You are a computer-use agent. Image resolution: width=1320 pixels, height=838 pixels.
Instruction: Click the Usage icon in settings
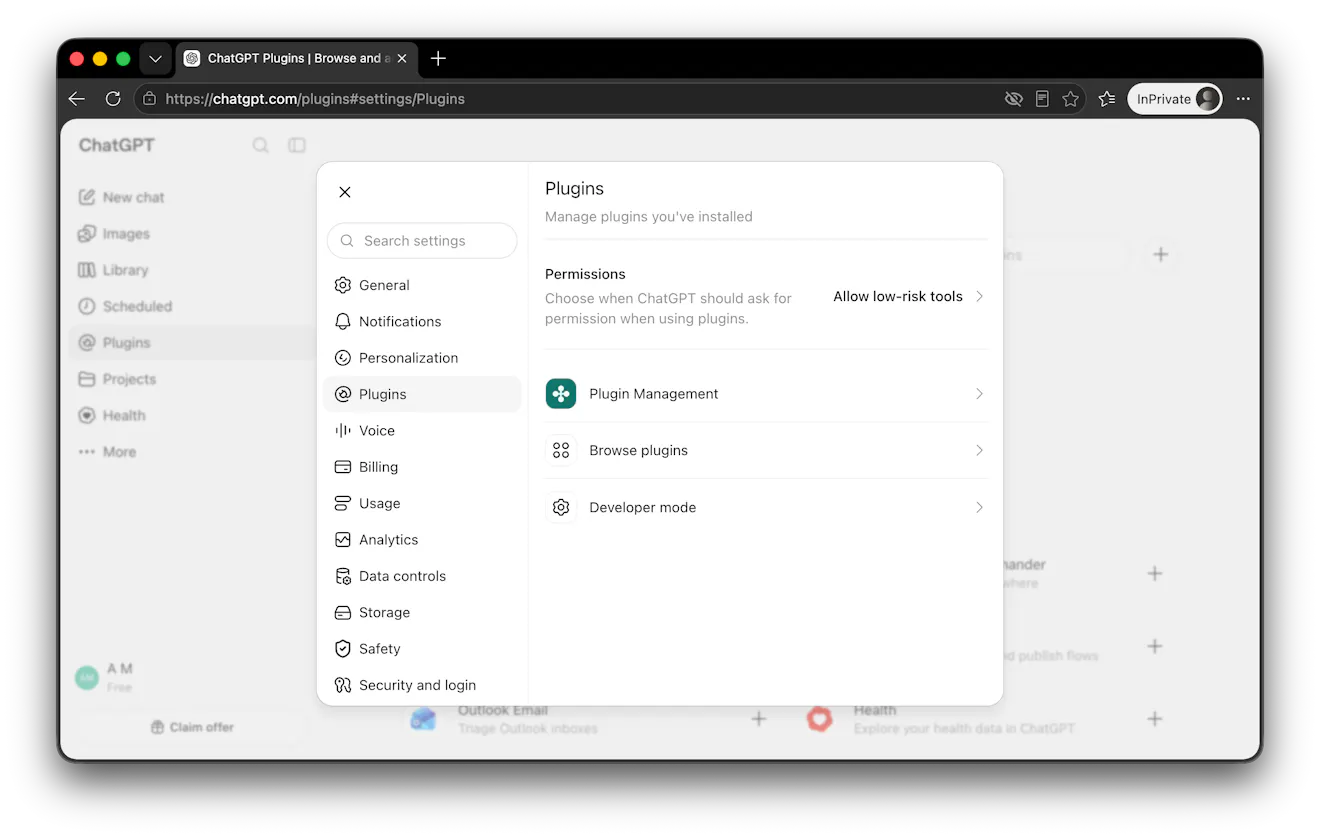click(343, 503)
